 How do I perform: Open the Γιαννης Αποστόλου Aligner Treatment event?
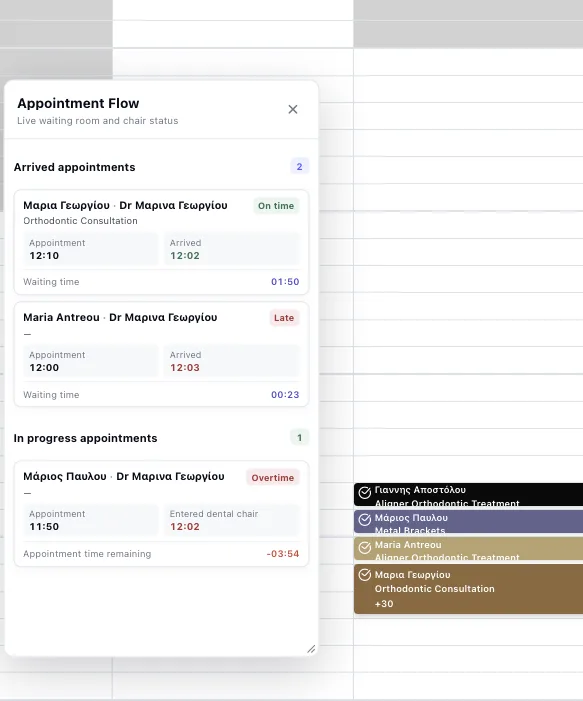click(x=469, y=494)
